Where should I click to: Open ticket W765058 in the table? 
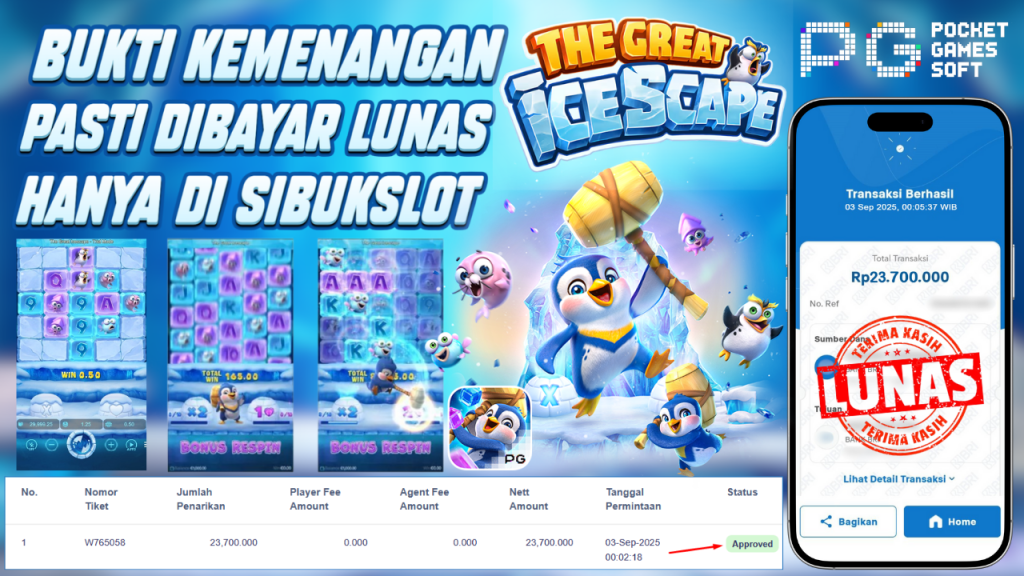[104, 542]
